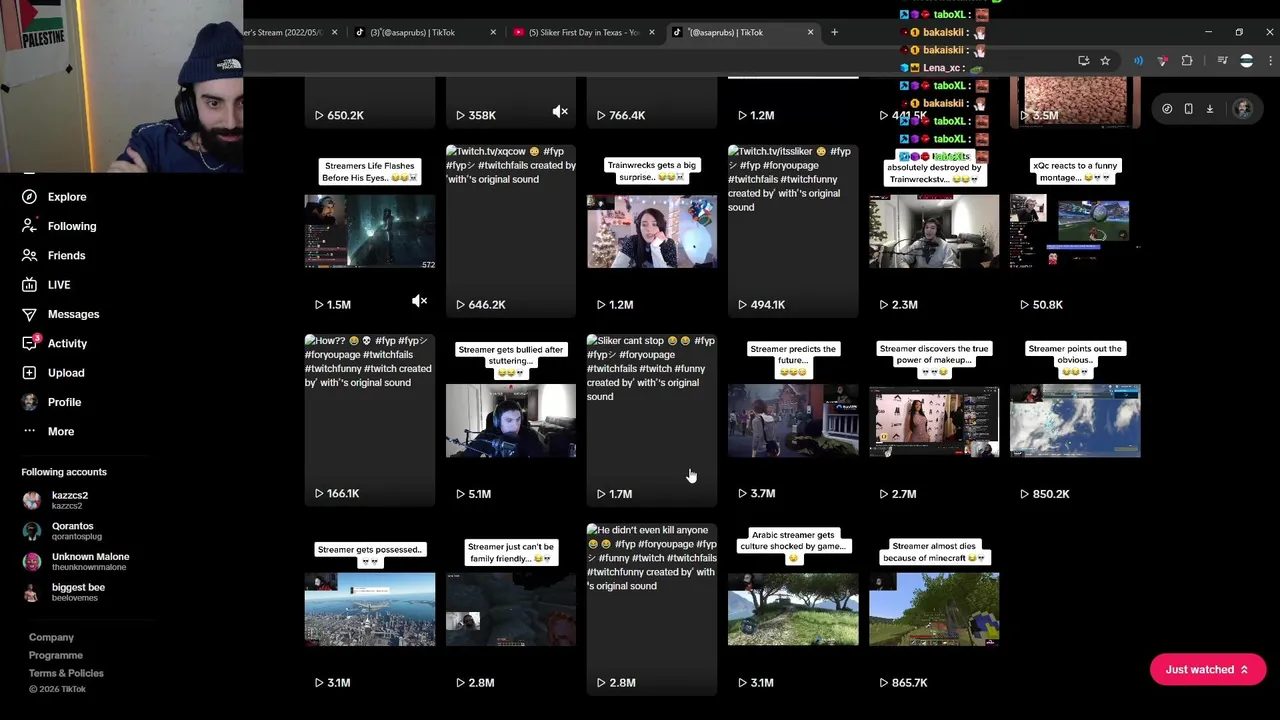Image resolution: width=1280 pixels, height=720 pixels.
Task: Open 'Streamers Life Flashes Before His Eyes' video
Action: click(x=370, y=231)
